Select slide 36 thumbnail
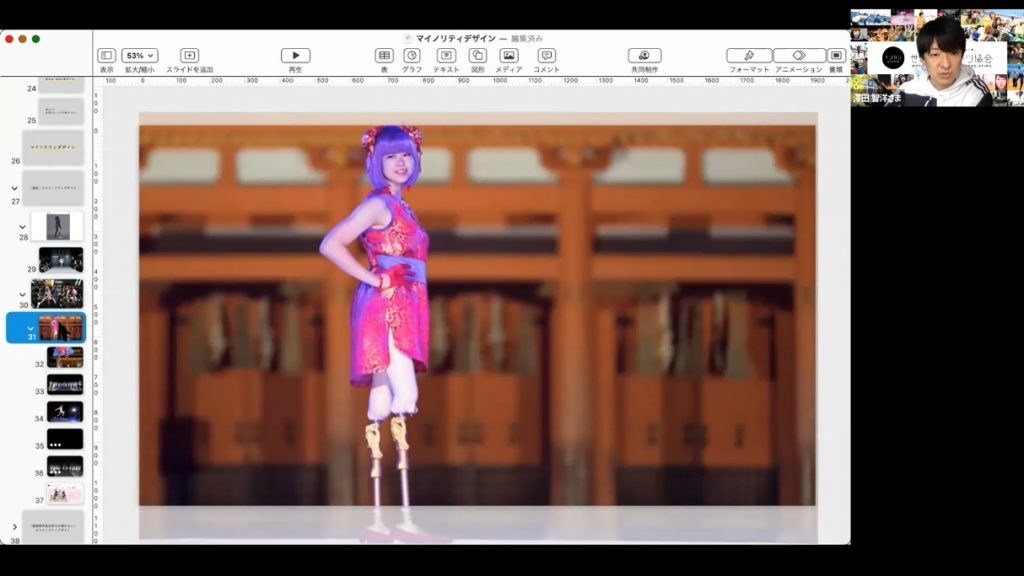Screen dimensions: 1024x576 pos(65,466)
